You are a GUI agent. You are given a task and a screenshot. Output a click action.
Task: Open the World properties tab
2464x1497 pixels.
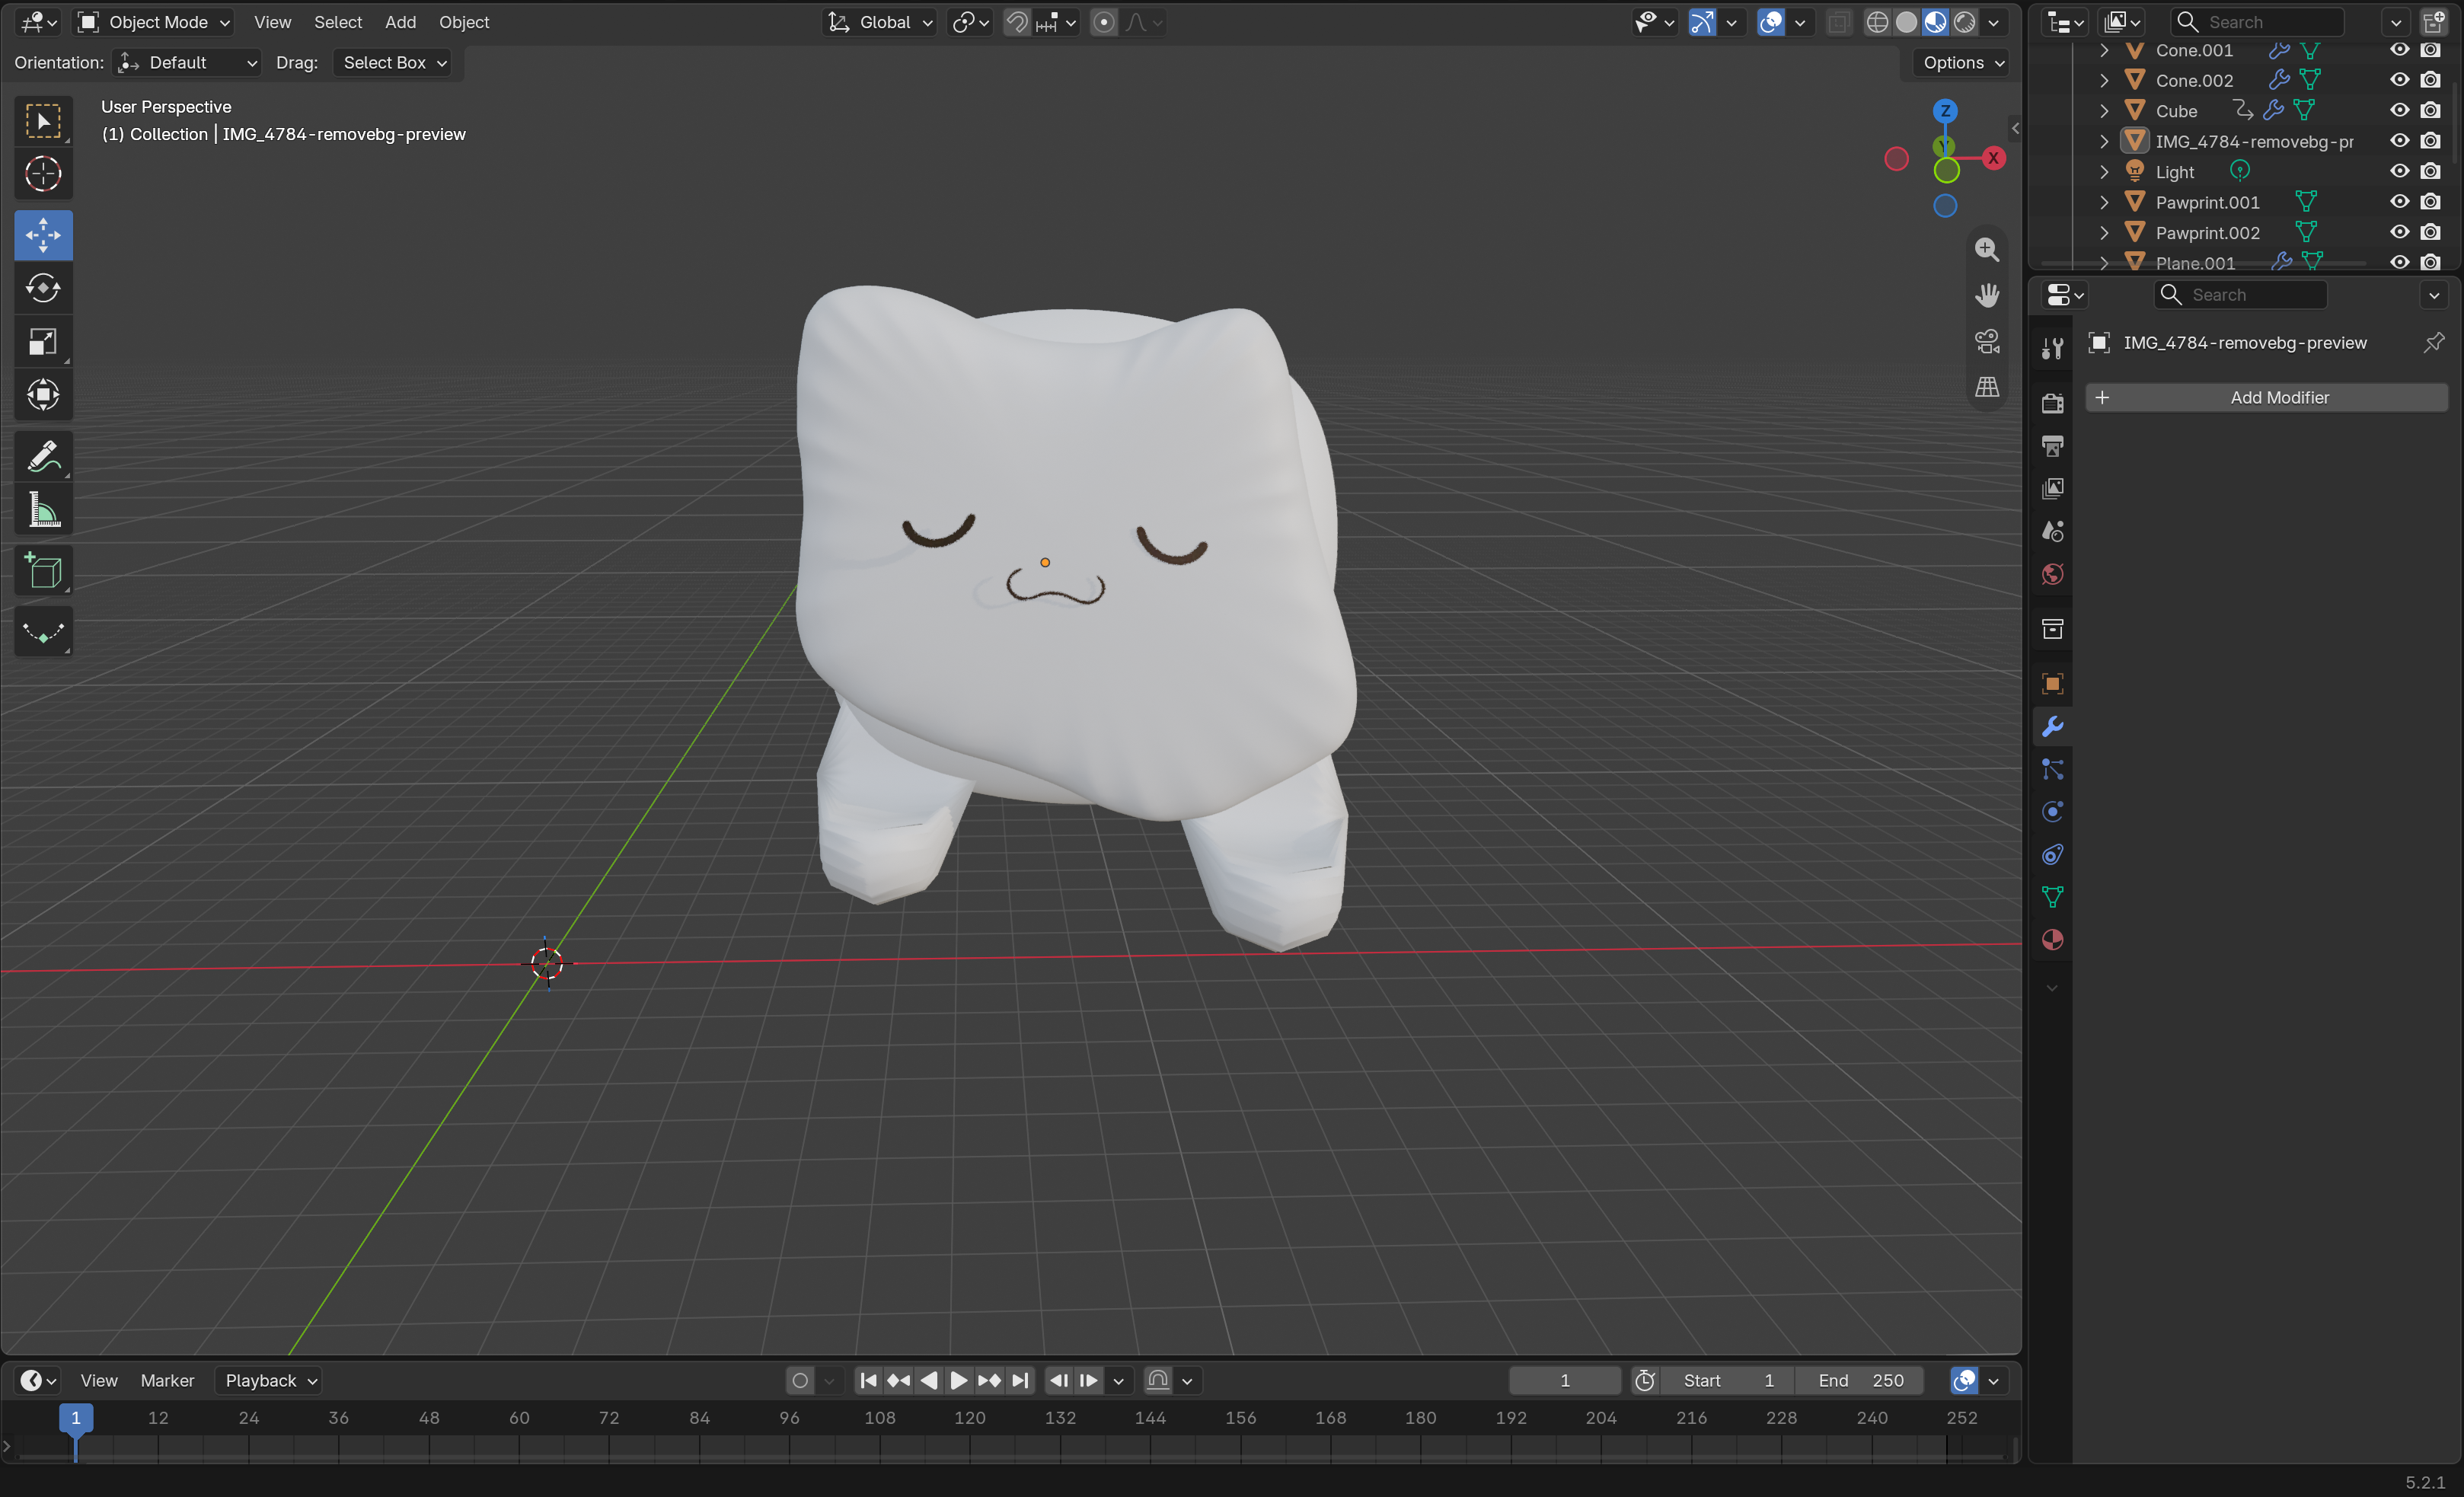point(2052,574)
